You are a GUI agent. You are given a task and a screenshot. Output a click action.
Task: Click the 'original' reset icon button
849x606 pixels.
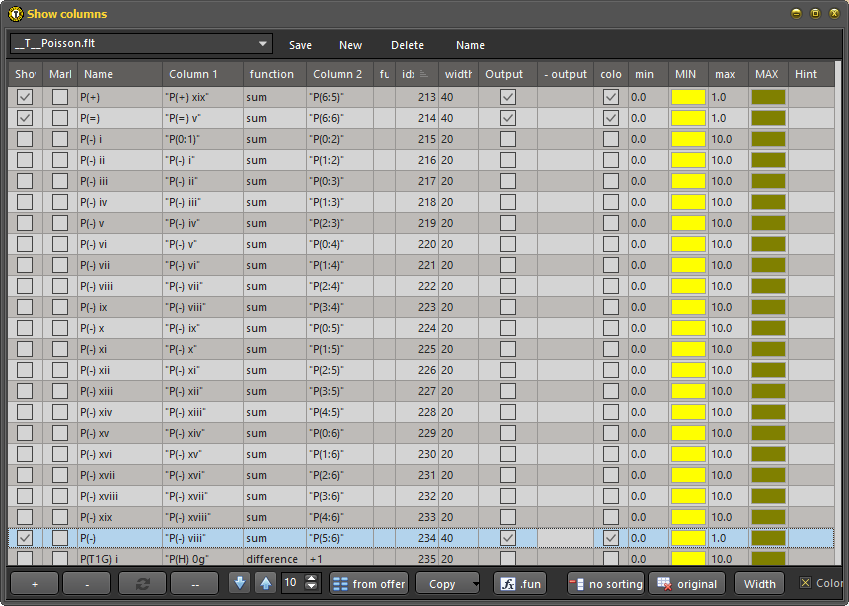[688, 584]
